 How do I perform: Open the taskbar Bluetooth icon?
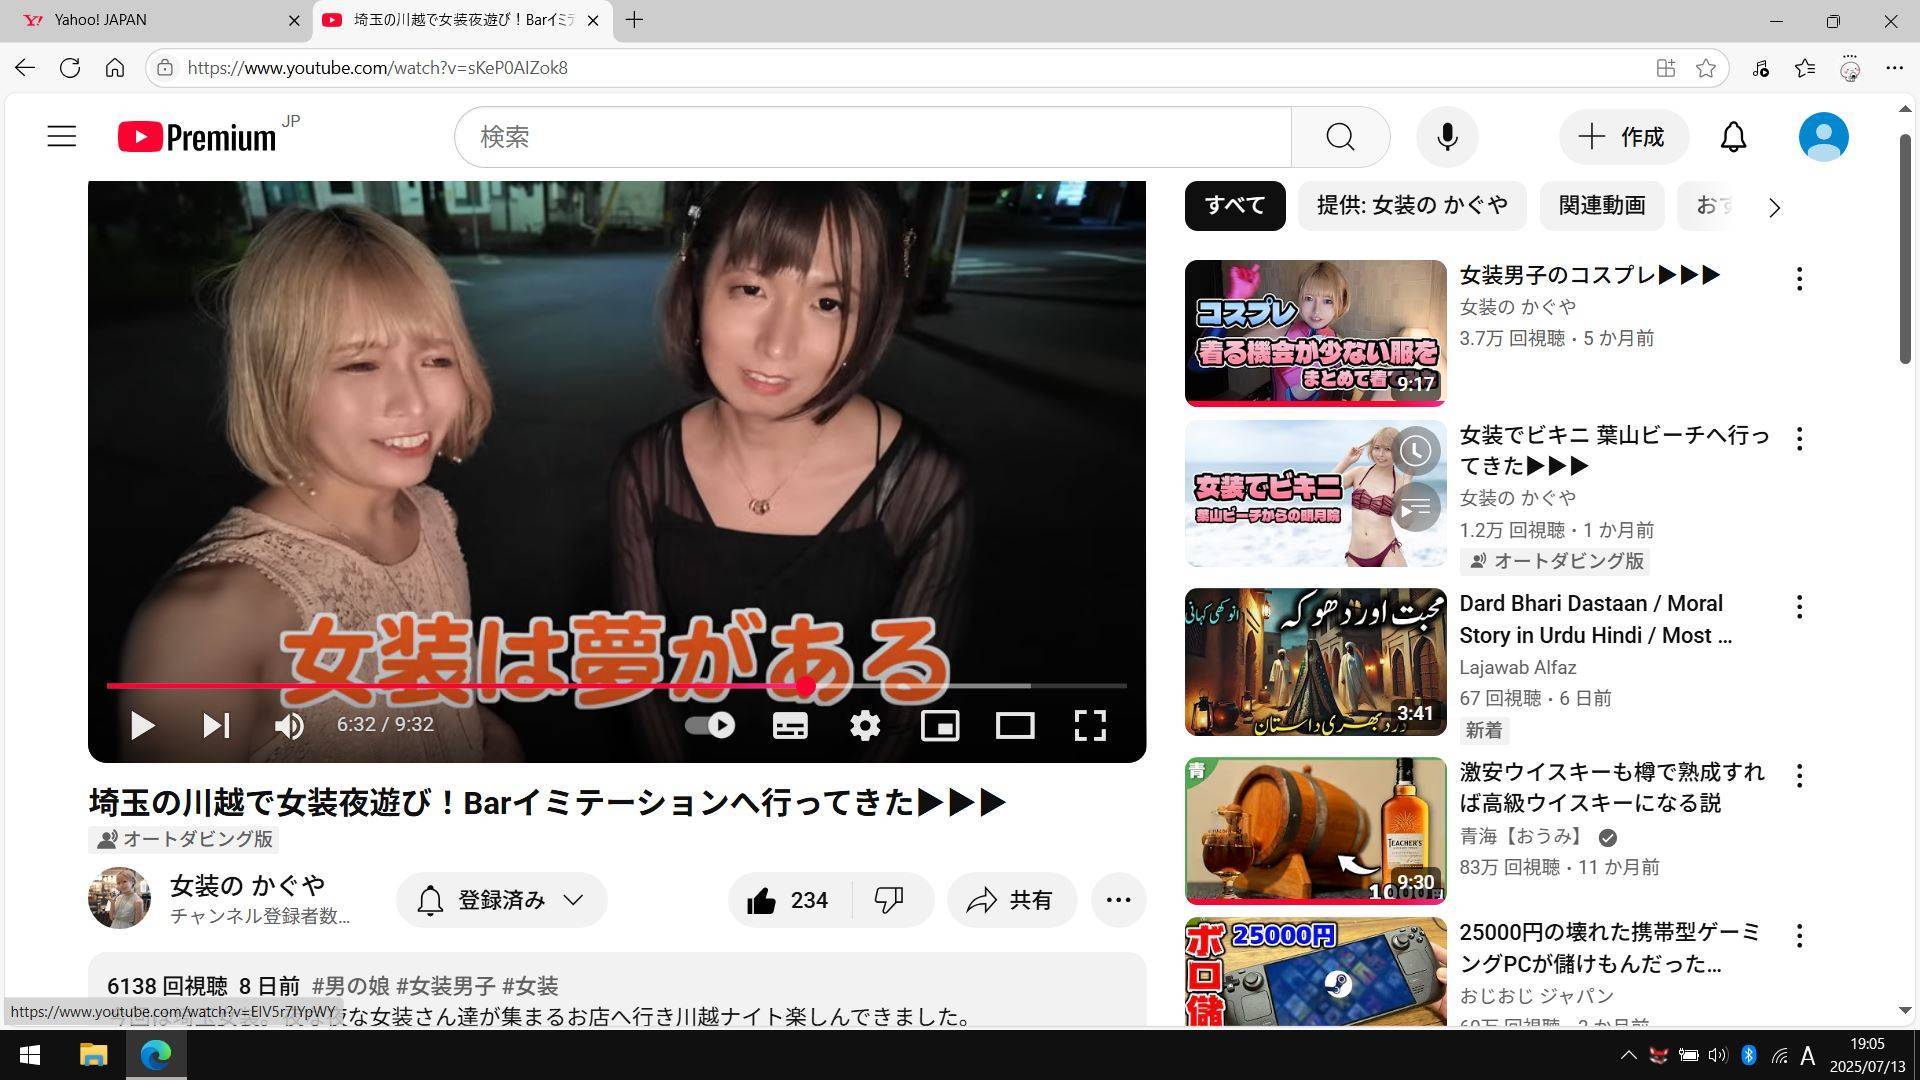coord(1749,1055)
